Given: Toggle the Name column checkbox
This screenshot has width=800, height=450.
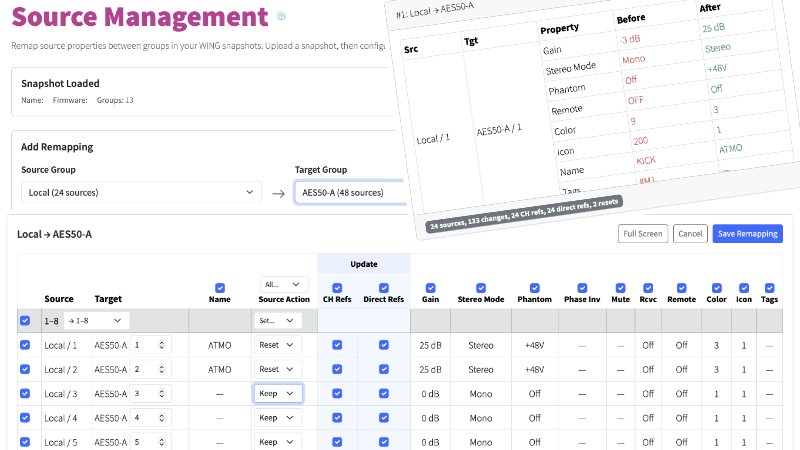Looking at the screenshot, I should (x=220, y=288).
